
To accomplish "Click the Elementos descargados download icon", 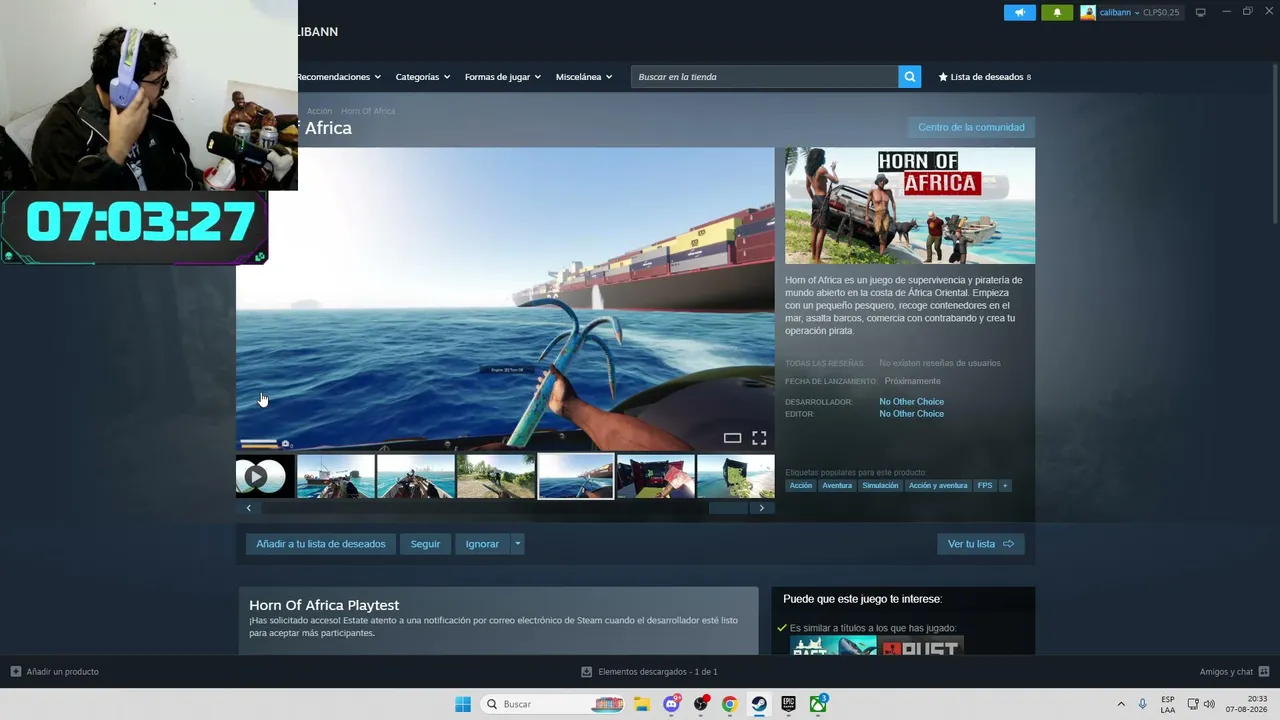I will [587, 672].
